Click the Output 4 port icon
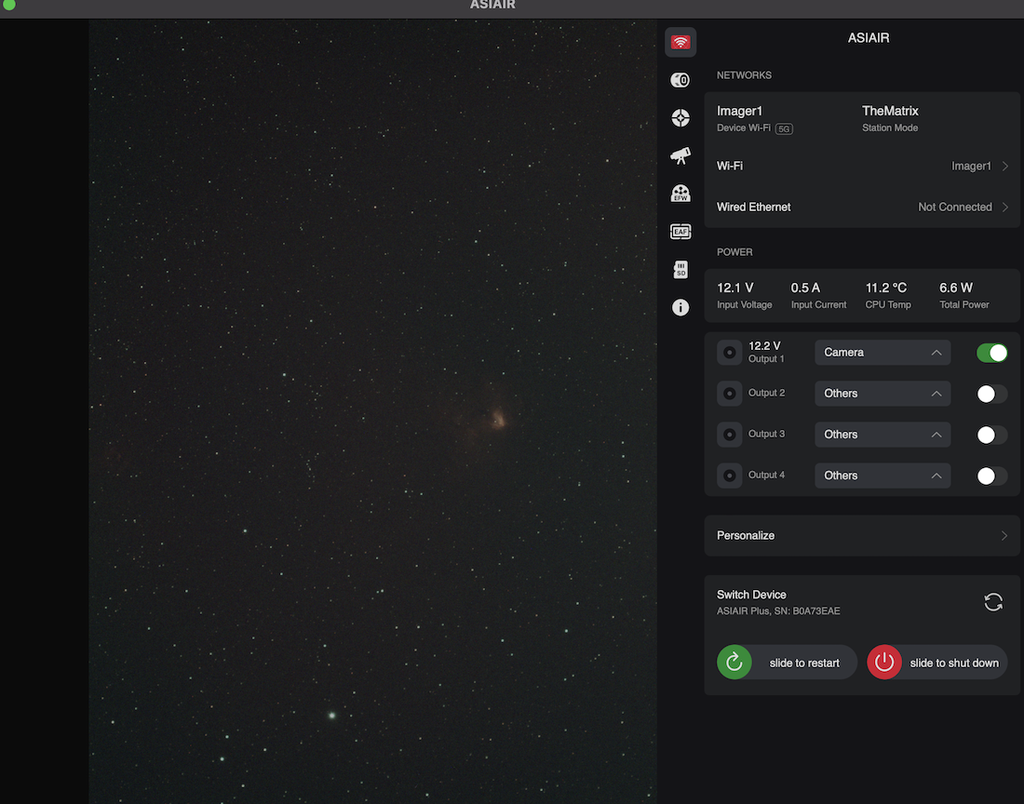1024x804 pixels. pyautogui.click(x=729, y=475)
